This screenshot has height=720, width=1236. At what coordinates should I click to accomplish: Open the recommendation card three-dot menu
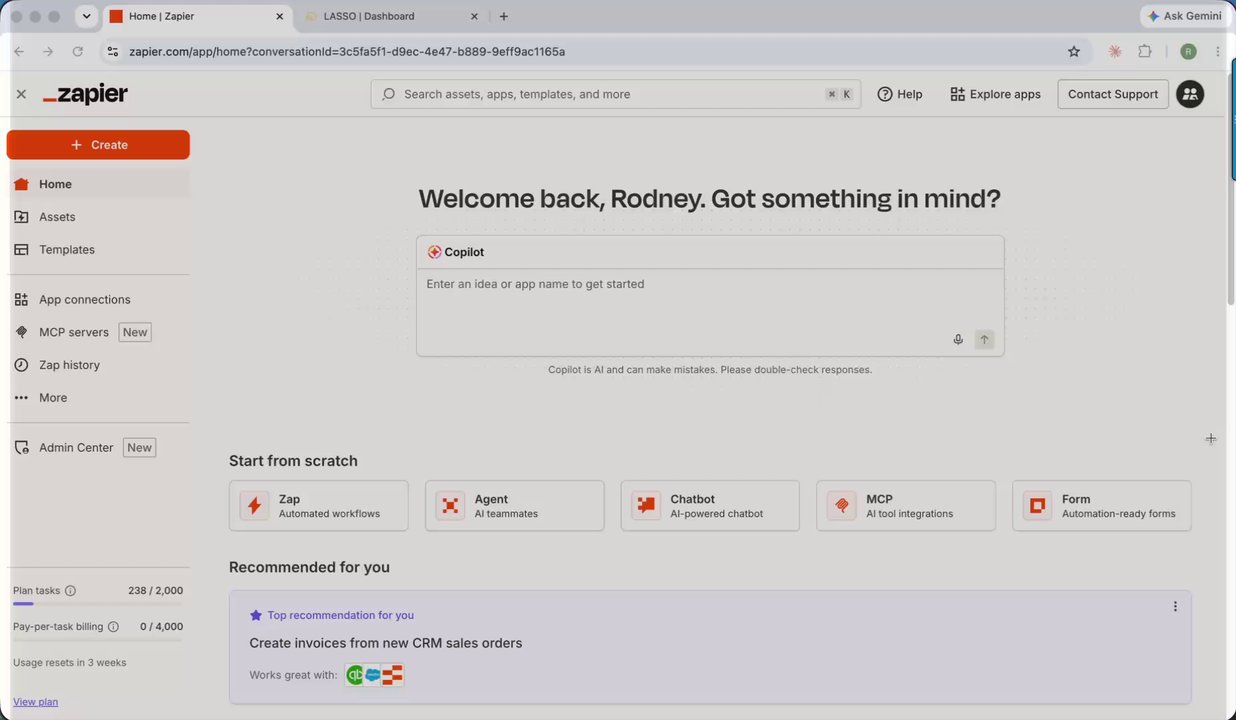coord(1175,607)
